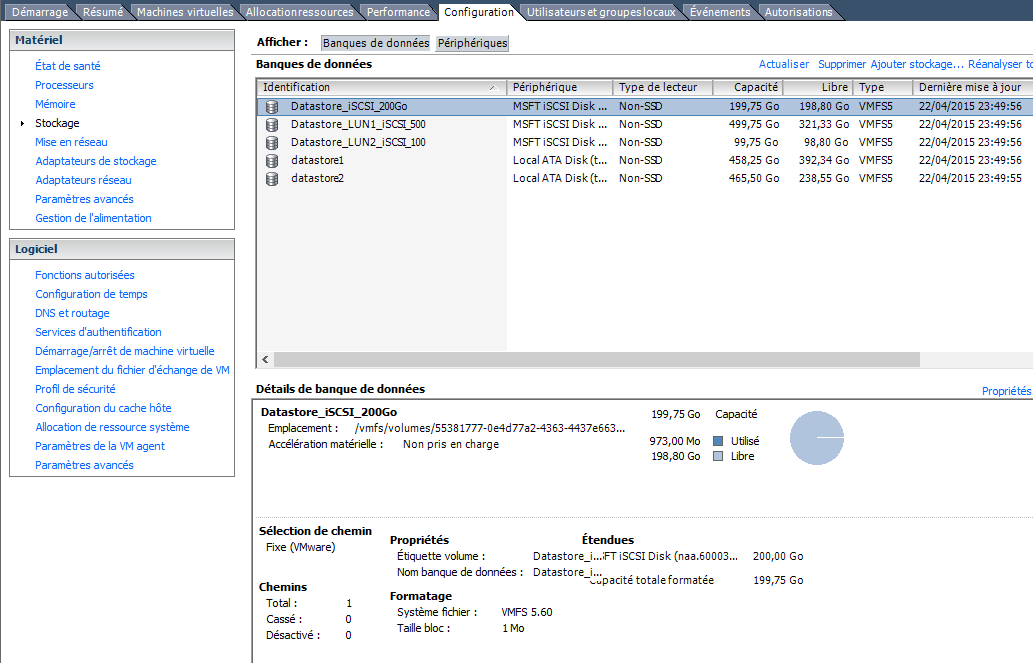
Task: Click the arrow marker beside Stockage
Action: [22, 123]
